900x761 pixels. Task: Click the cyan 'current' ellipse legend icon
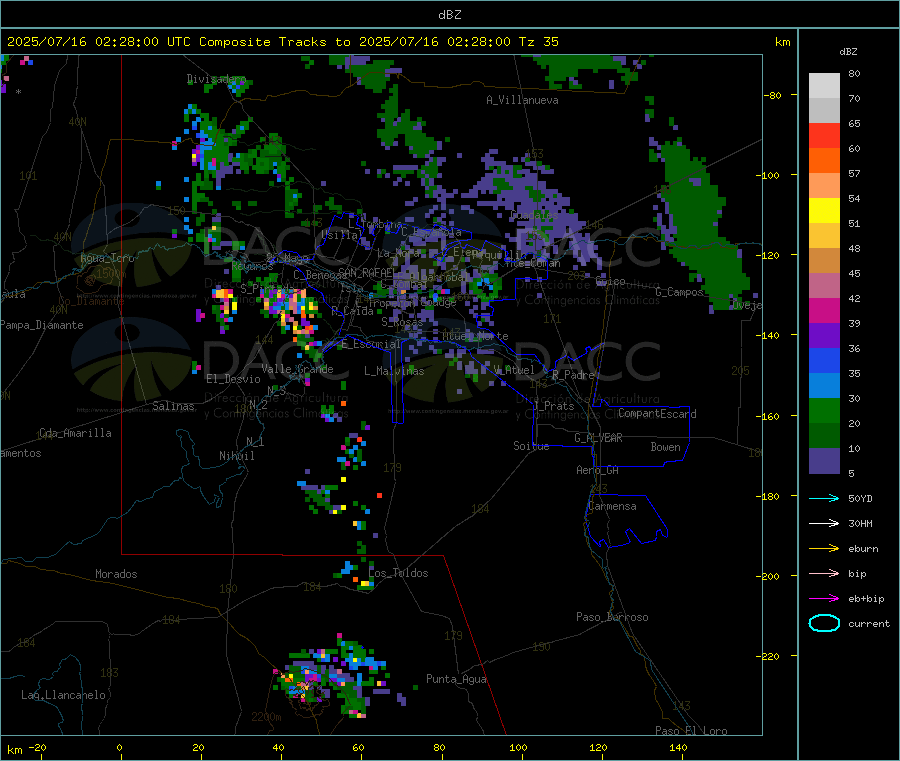click(824, 623)
